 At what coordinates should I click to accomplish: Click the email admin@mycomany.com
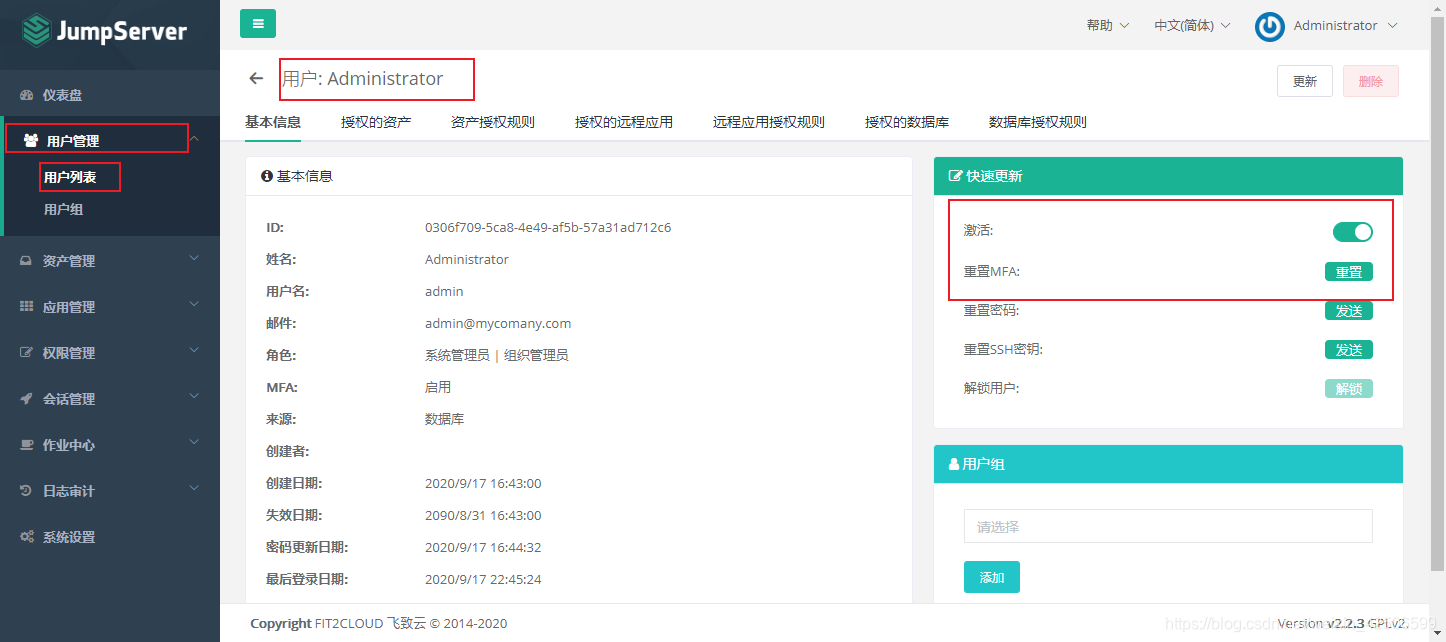coord(498,324)
